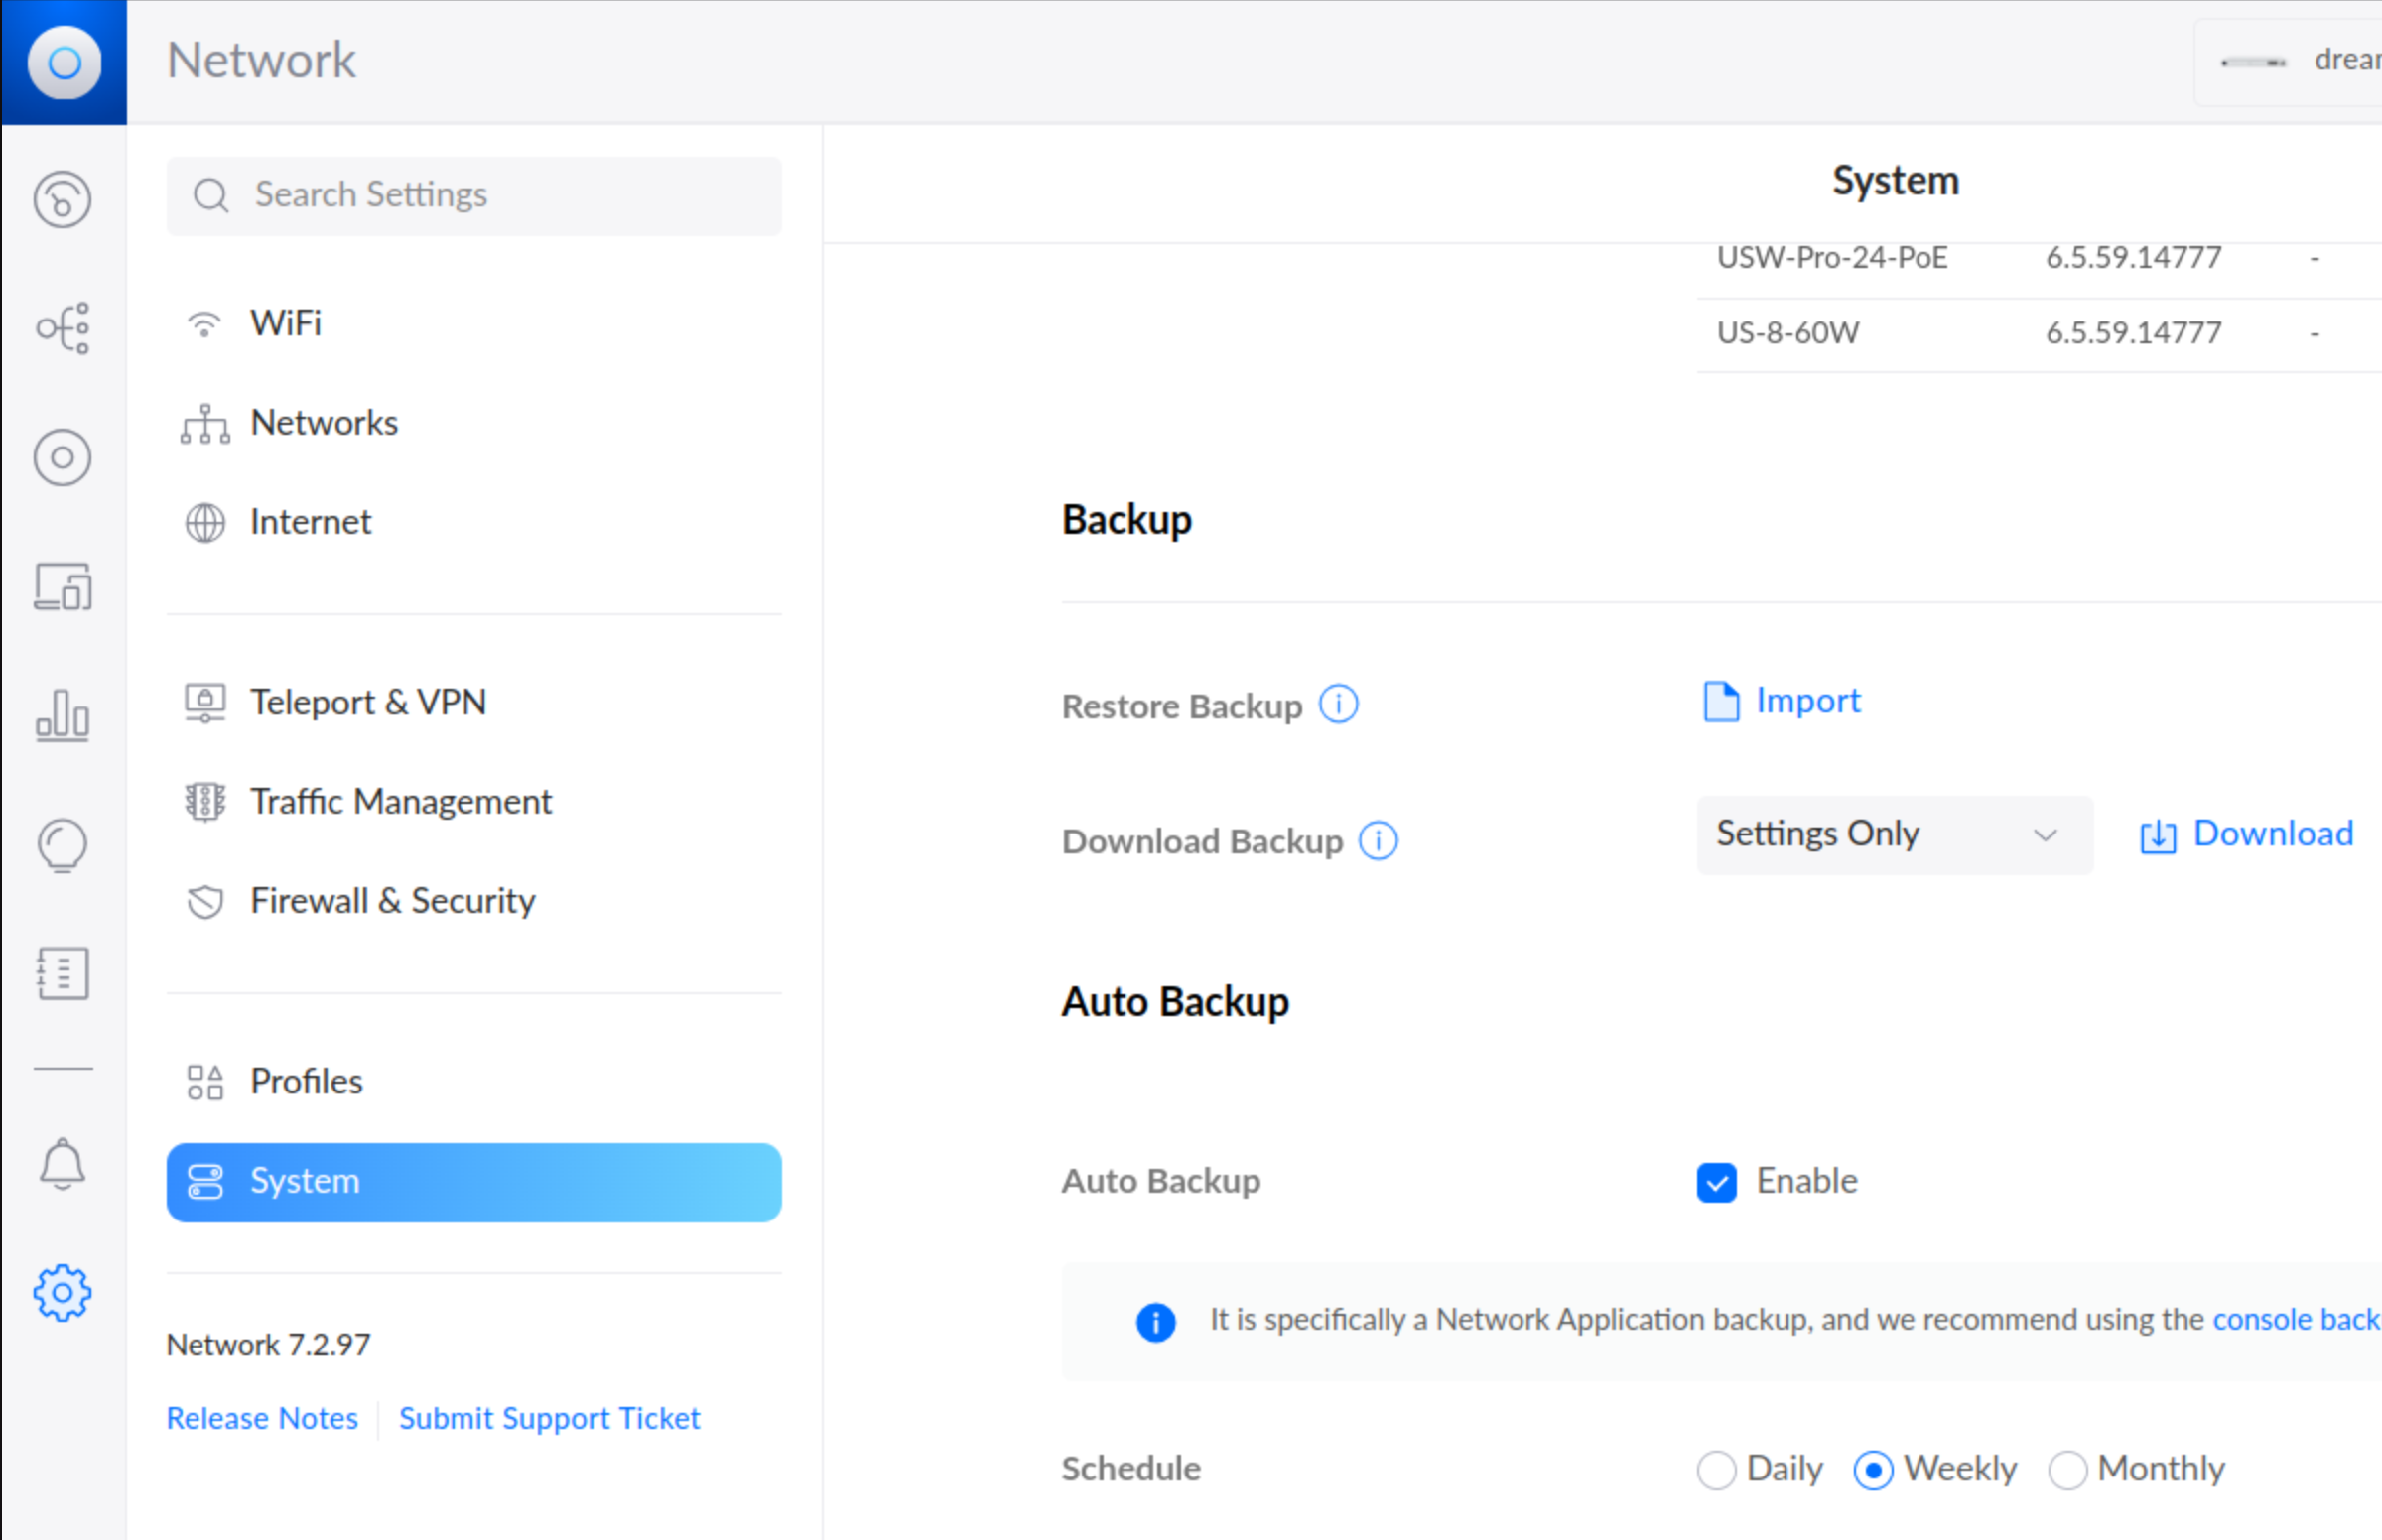The height and width of the screenshot is (1540, 2382).
Task: Open the Networks section
Action: click(323, 422)
